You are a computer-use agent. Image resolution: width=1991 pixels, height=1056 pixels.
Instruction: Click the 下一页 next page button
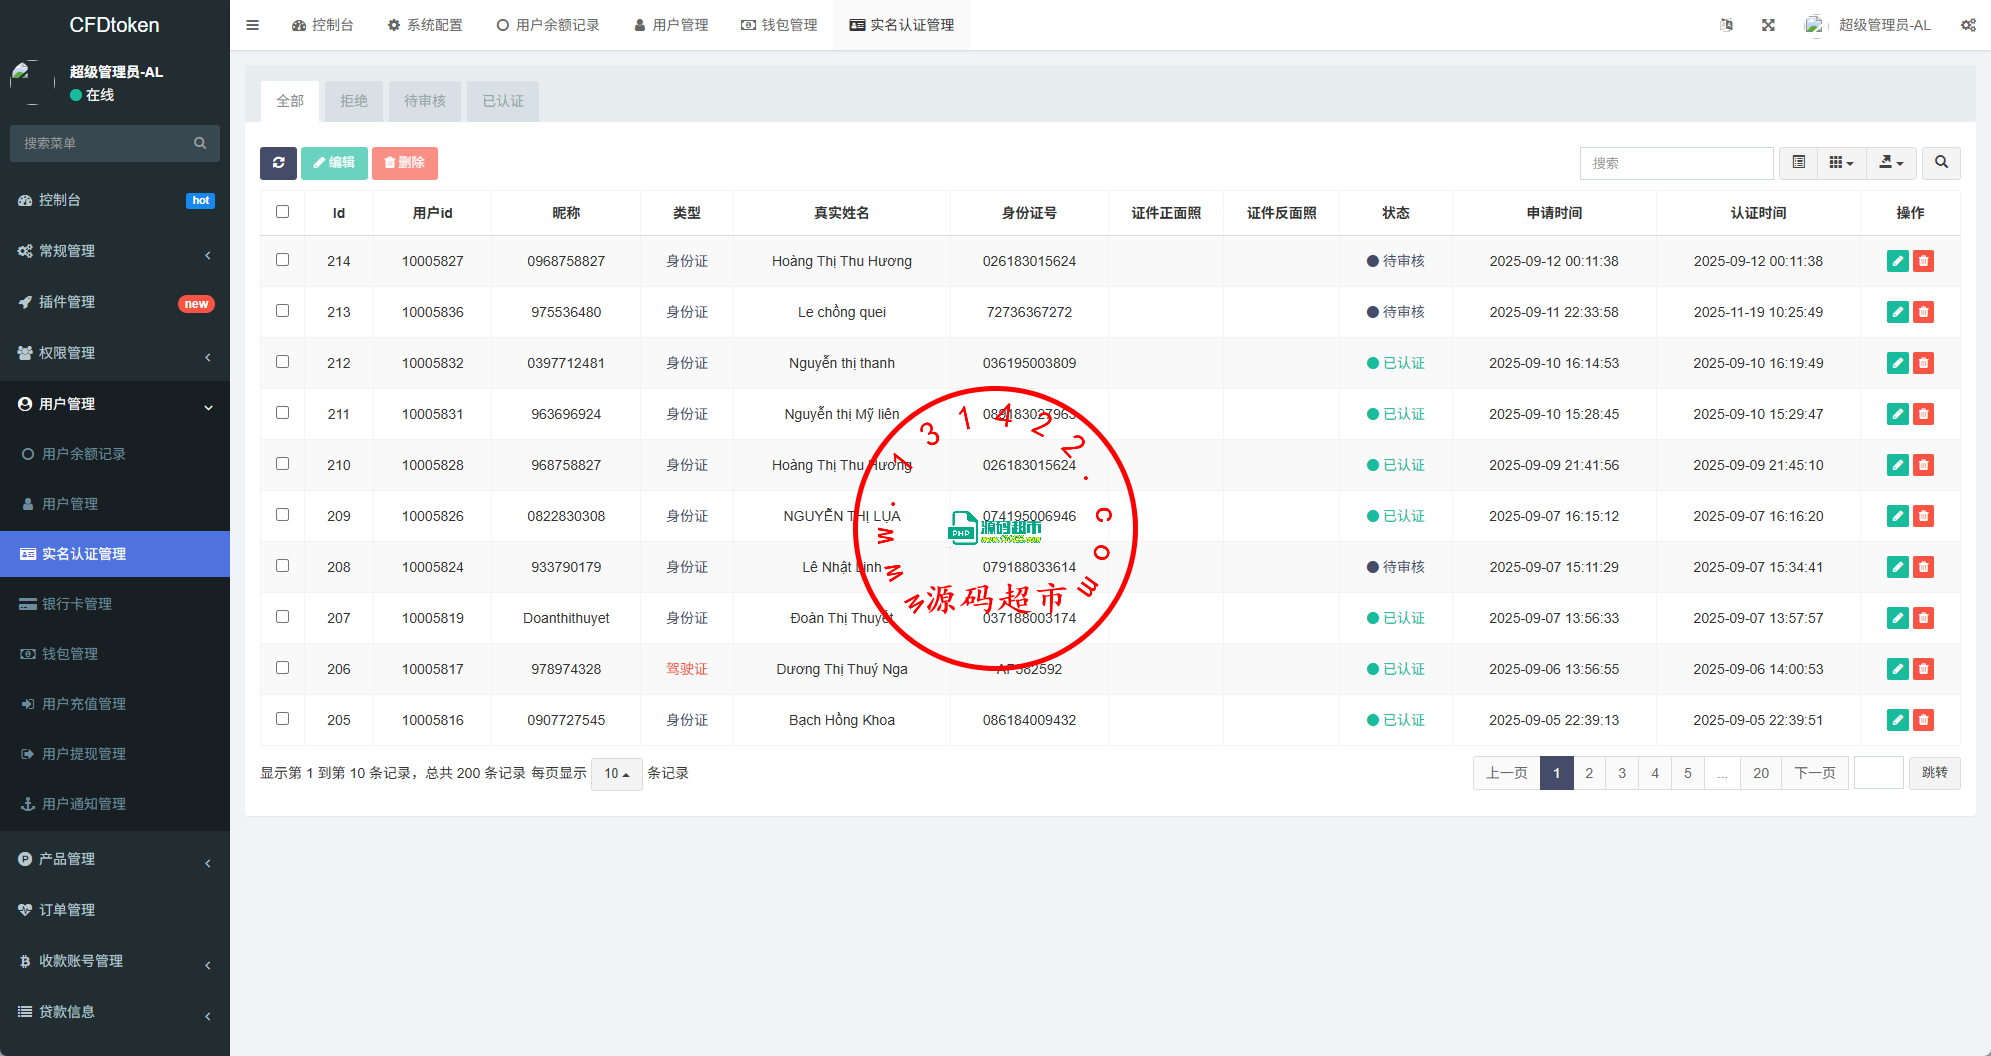[1814, 773]
